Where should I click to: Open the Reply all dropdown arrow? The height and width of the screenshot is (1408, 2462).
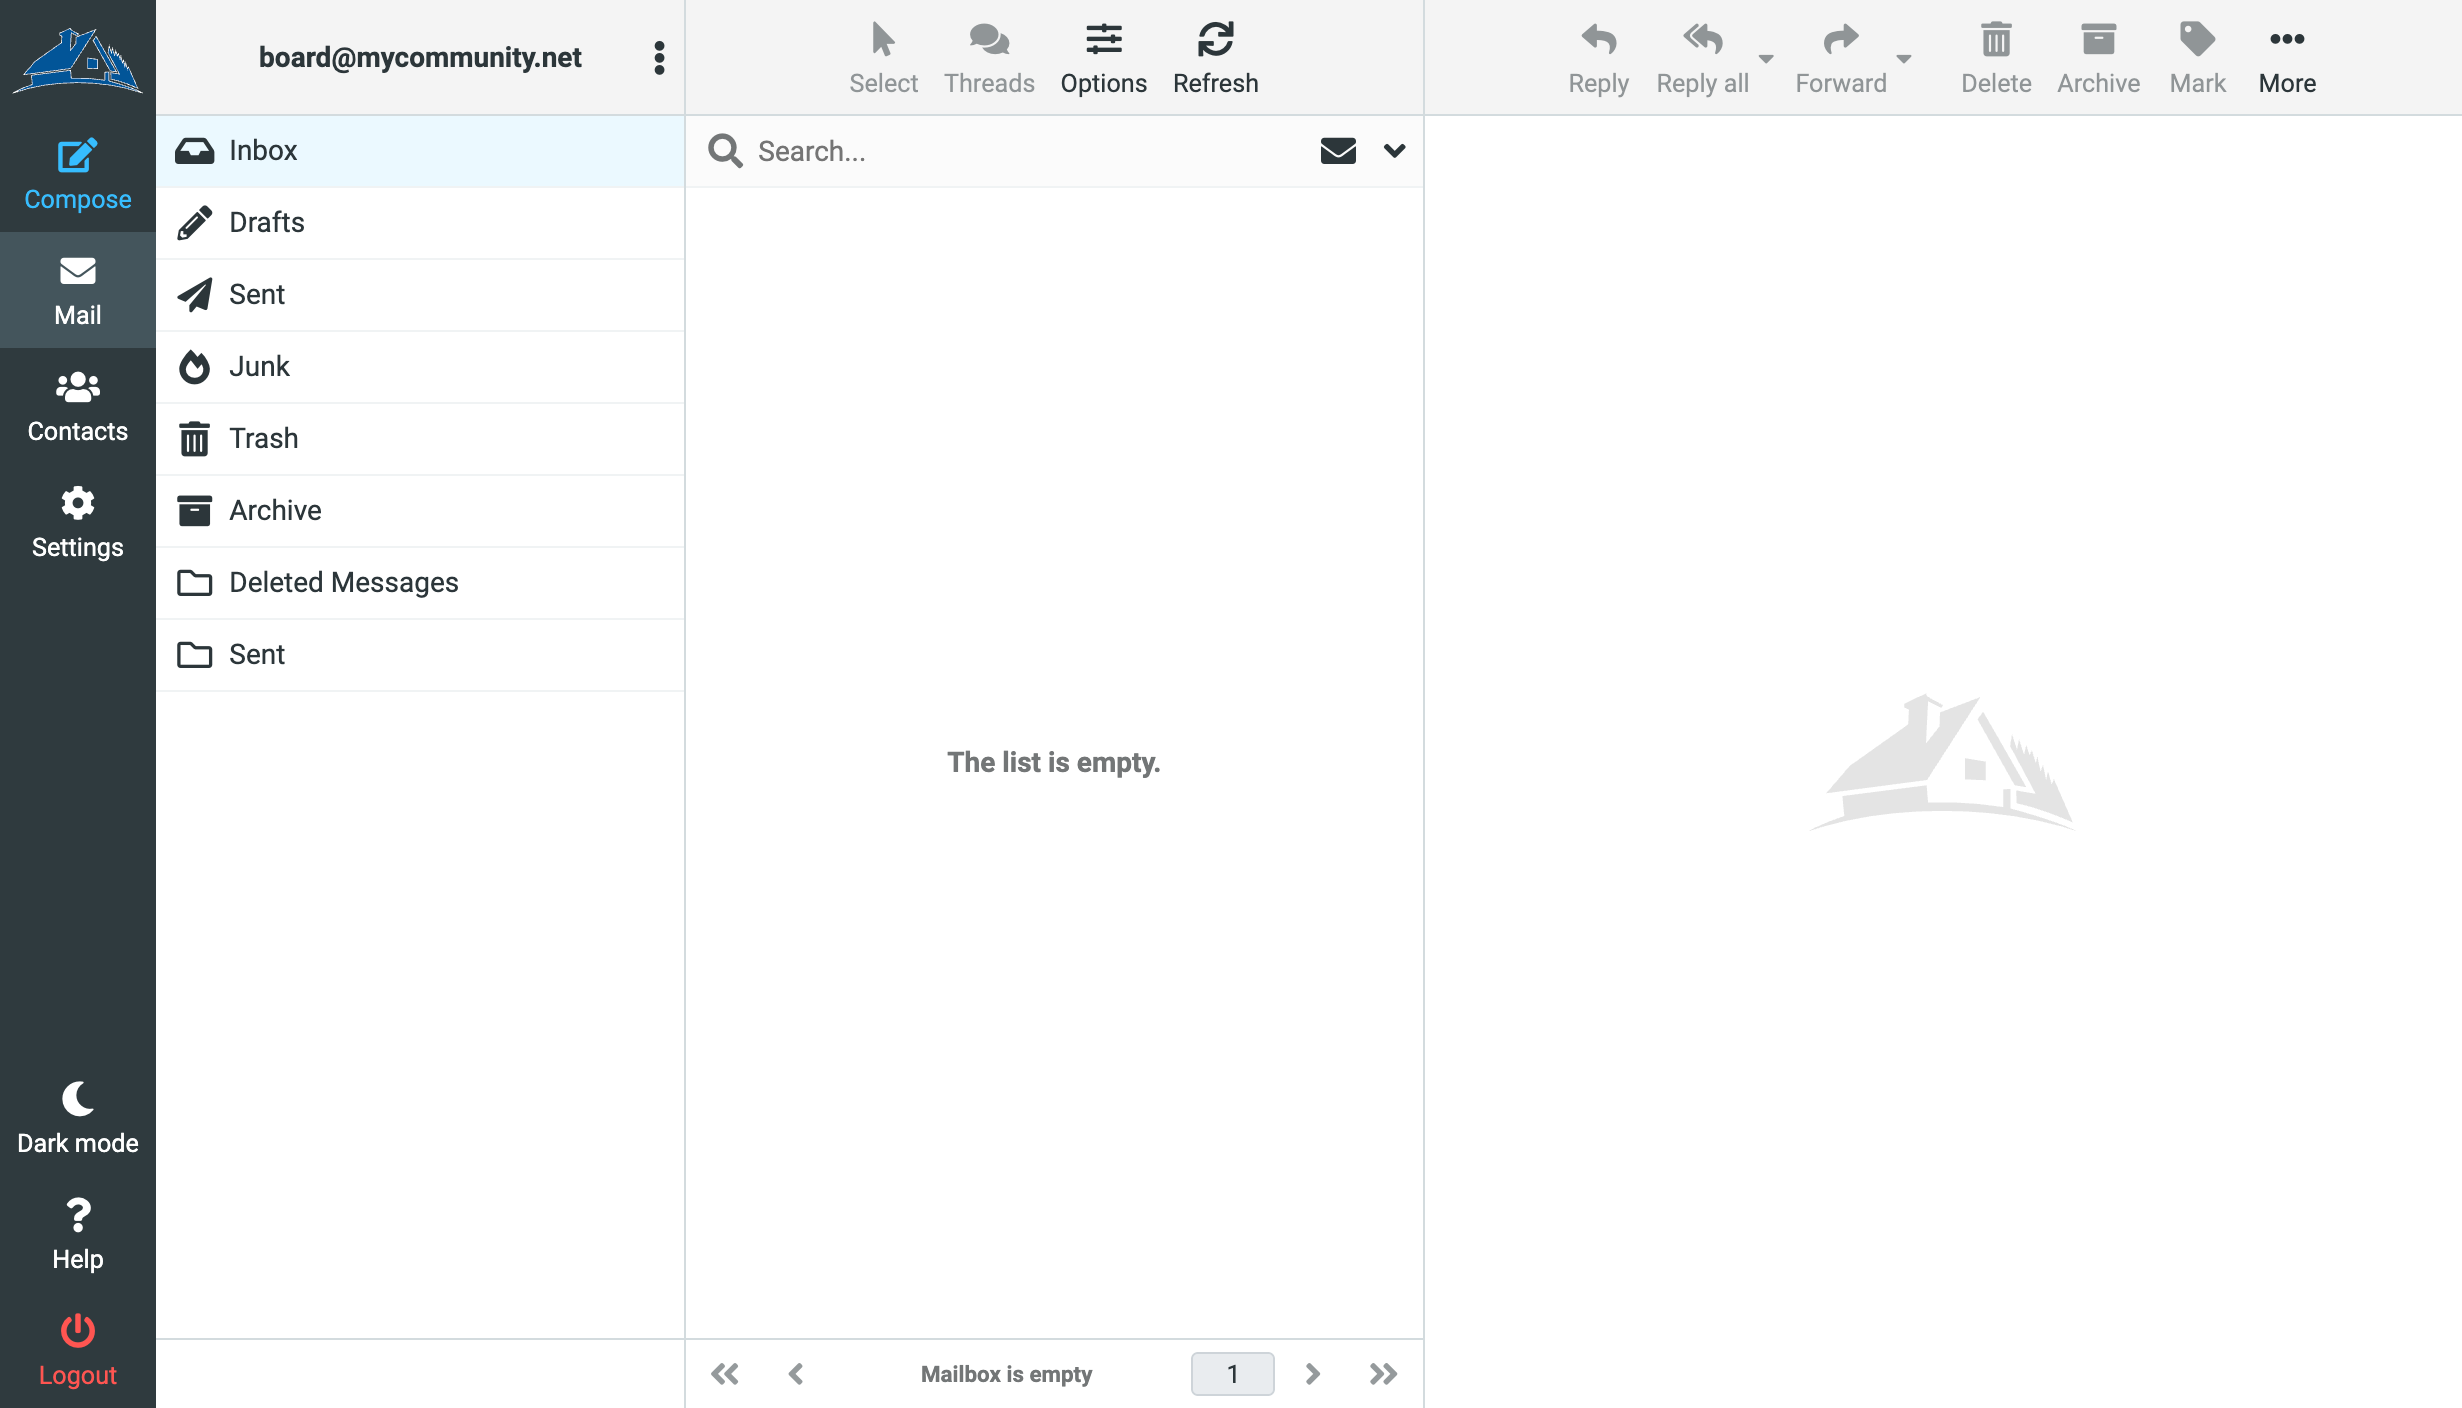coord(1767,60)
